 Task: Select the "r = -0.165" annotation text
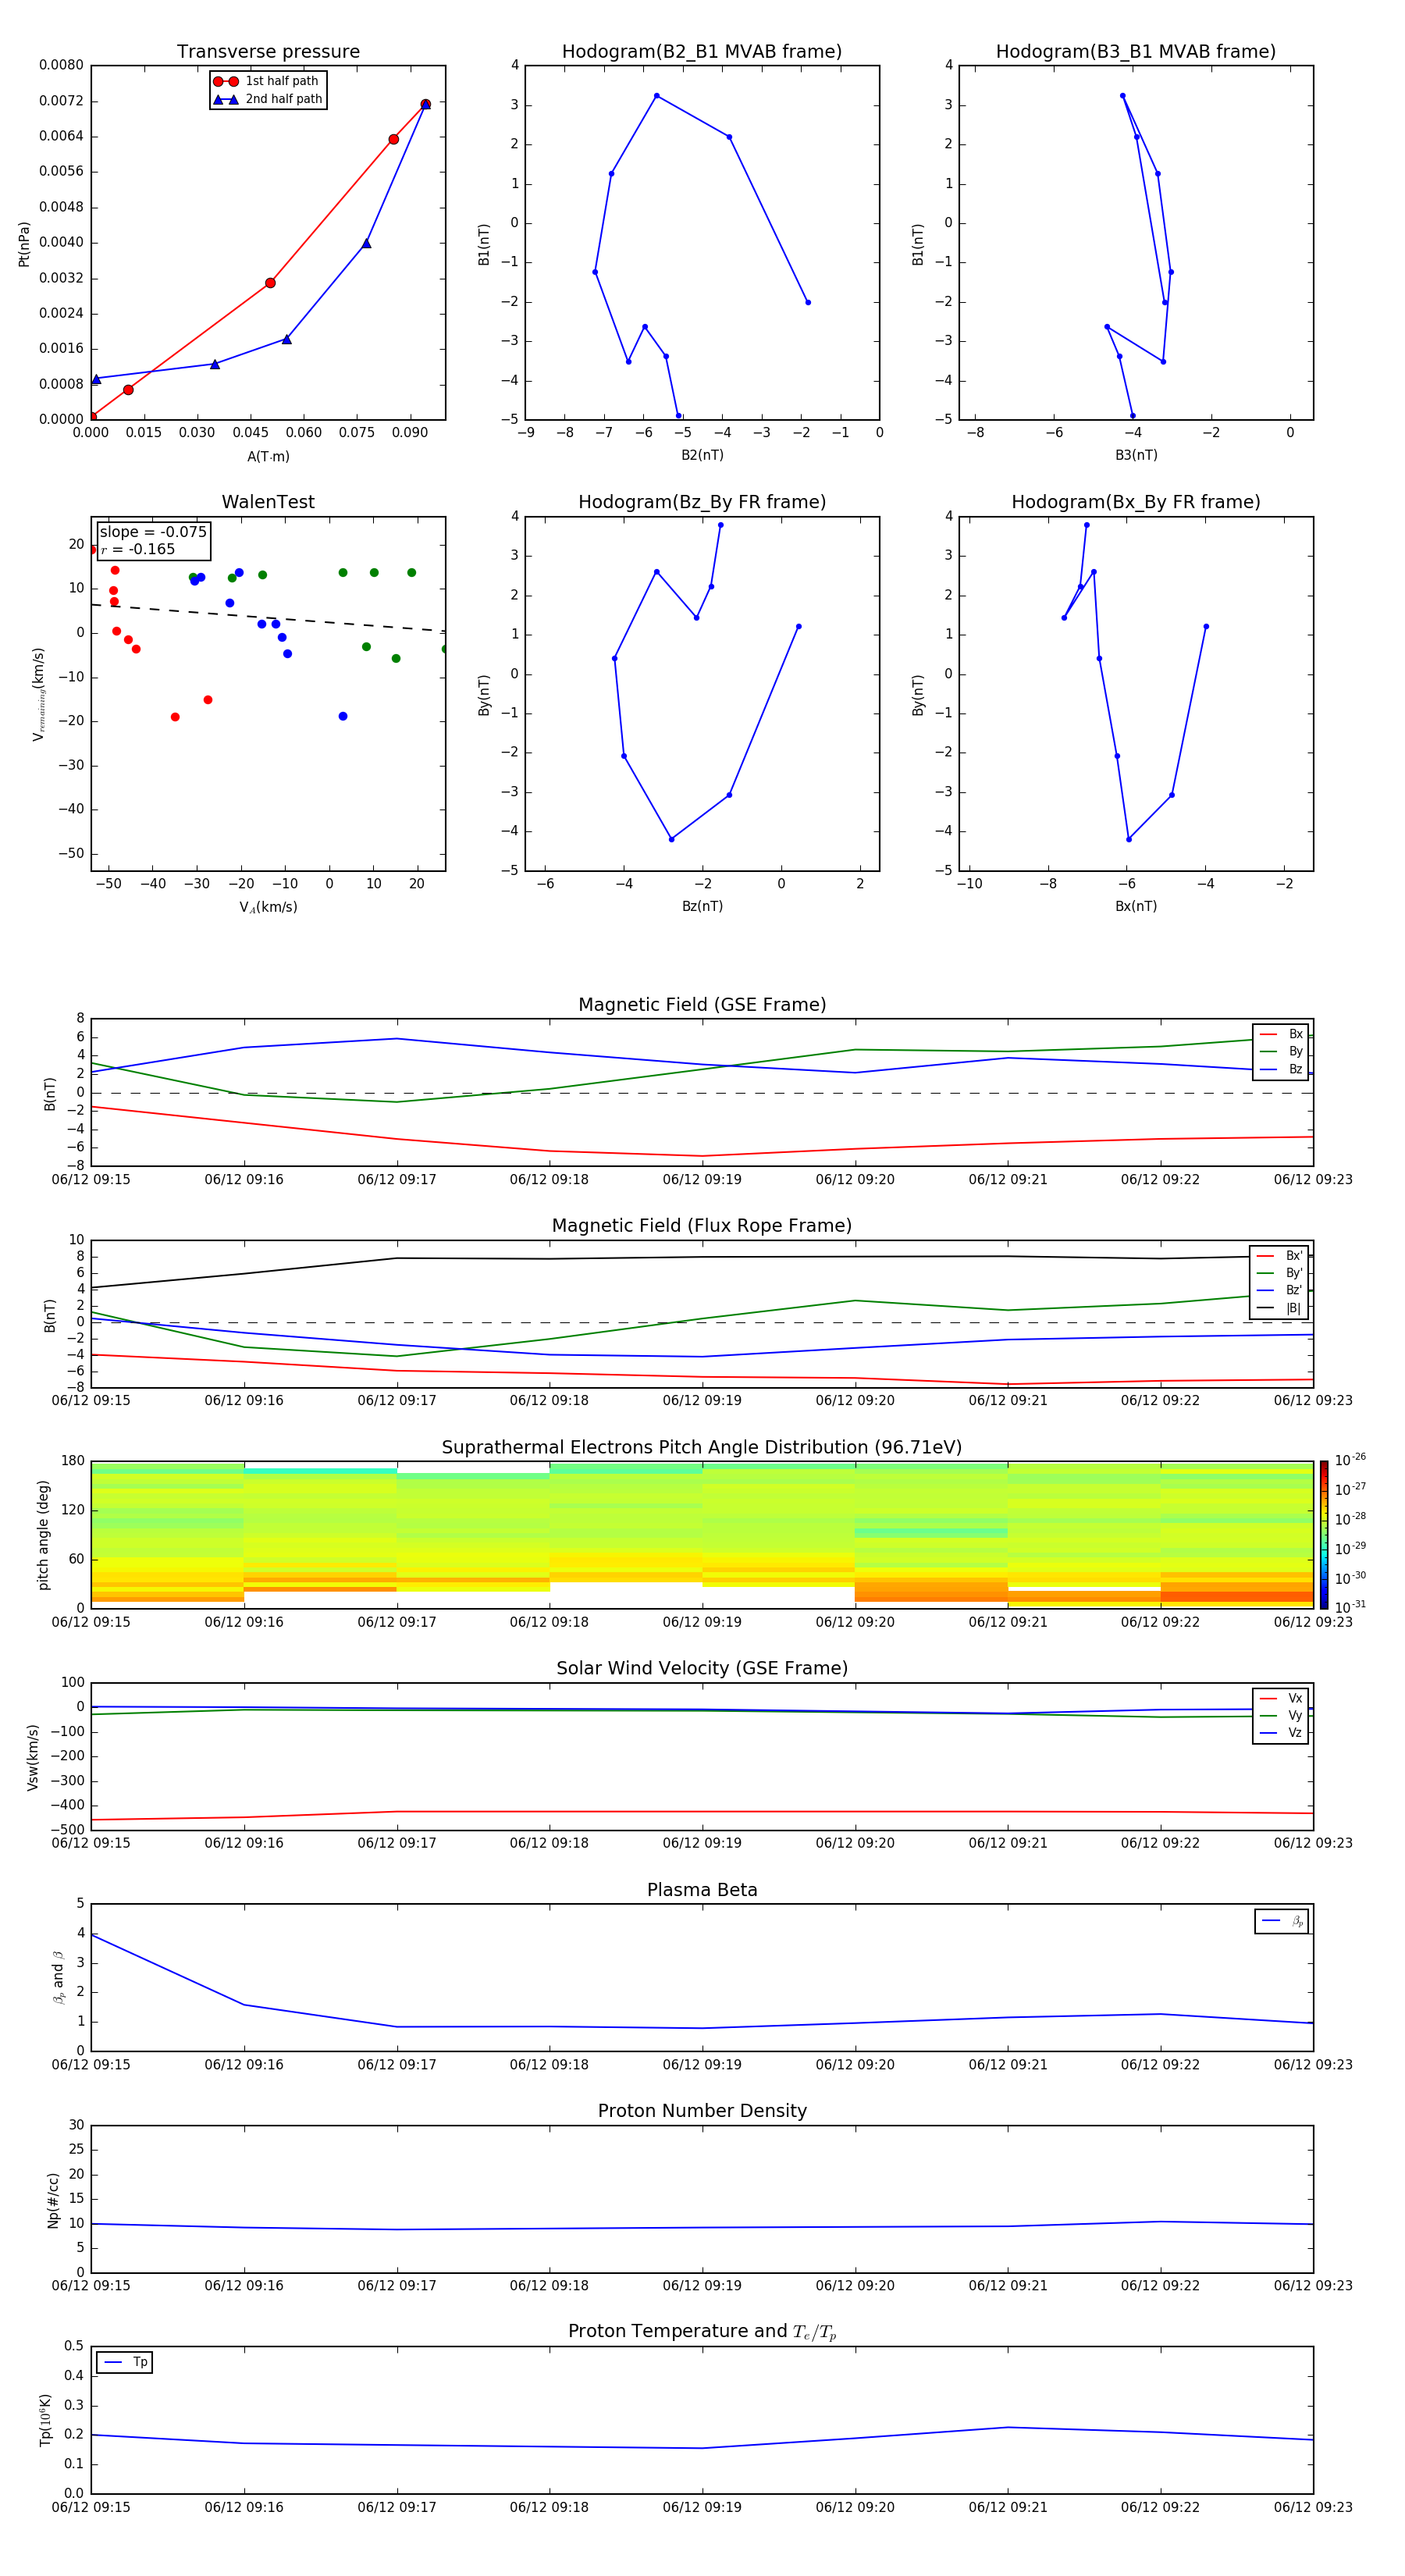point(138,549)
